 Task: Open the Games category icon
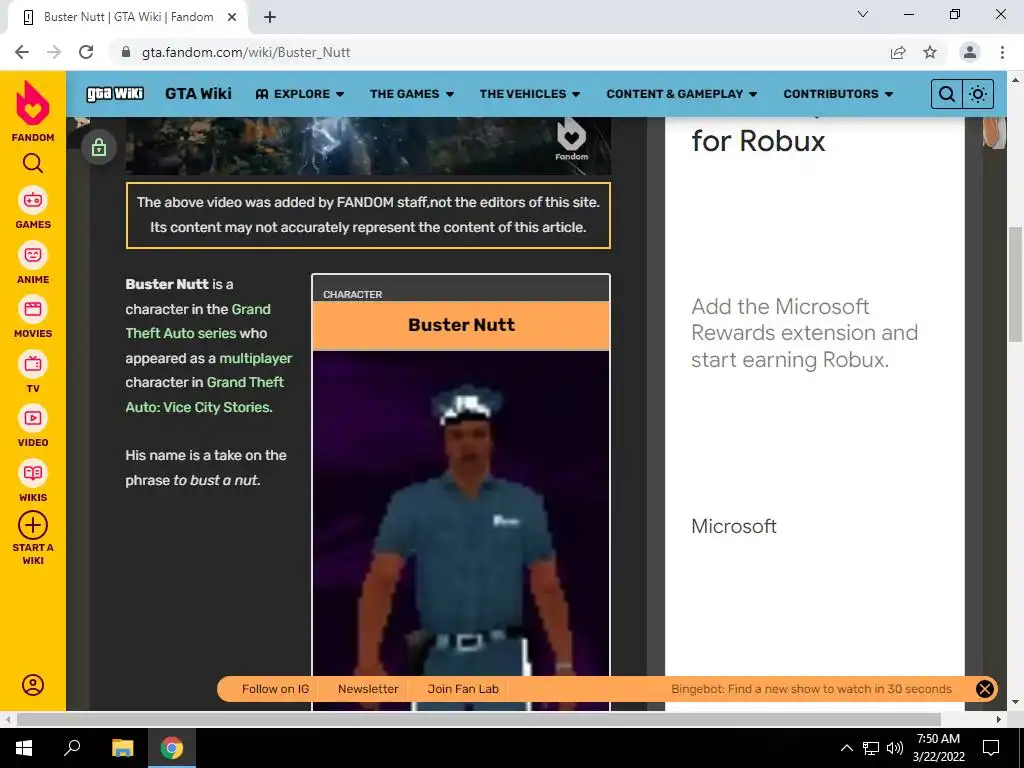(x=33, y=200)
